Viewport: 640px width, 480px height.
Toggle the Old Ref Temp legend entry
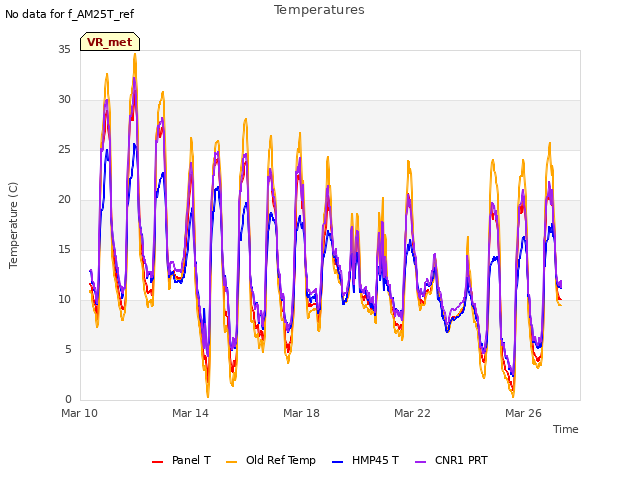tap(271, 460)
